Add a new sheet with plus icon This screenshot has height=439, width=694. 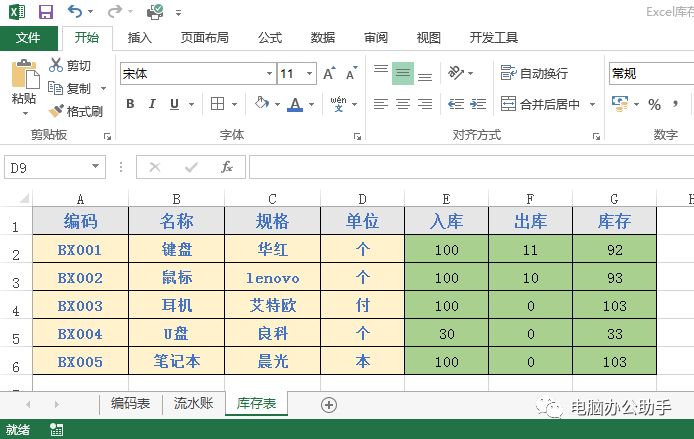point(329,404)
